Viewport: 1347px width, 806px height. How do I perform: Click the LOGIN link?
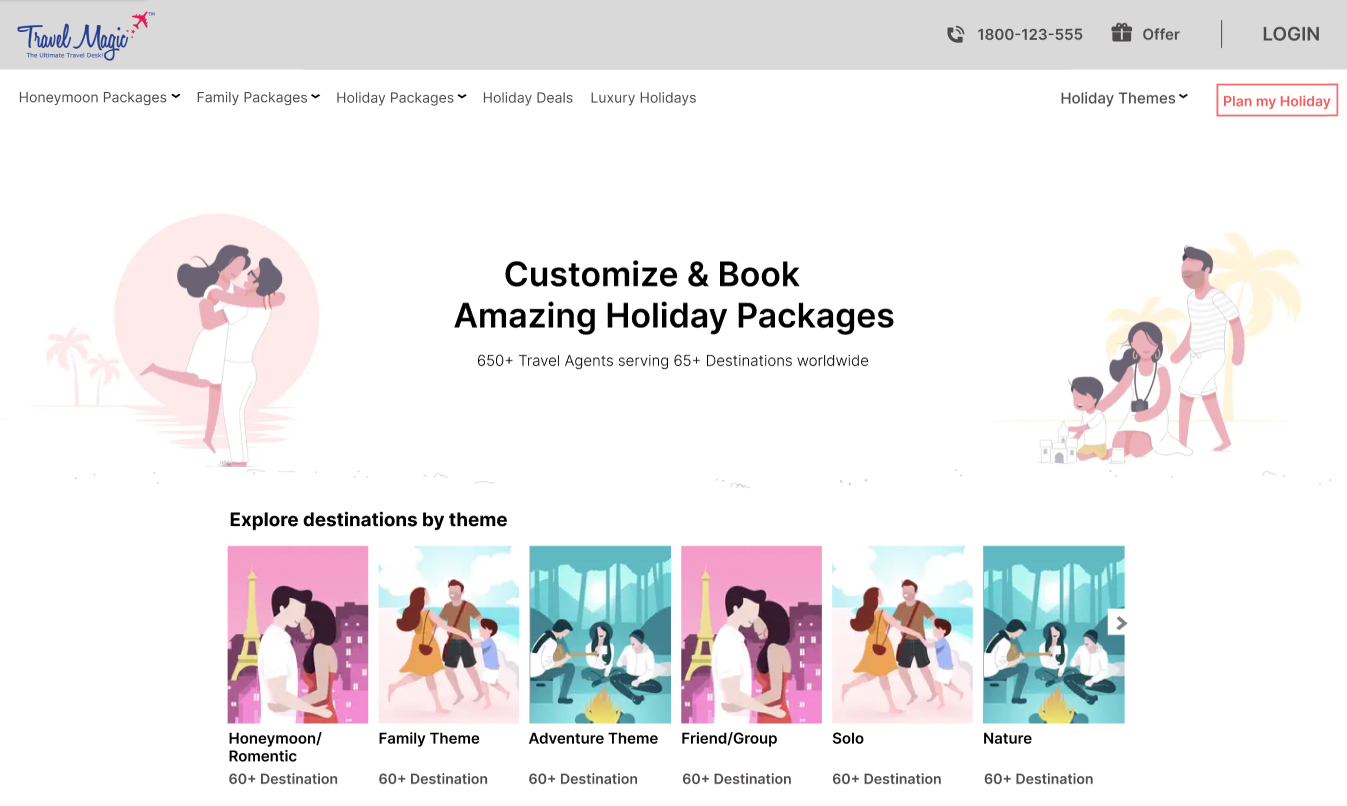tap(1290, 33)
